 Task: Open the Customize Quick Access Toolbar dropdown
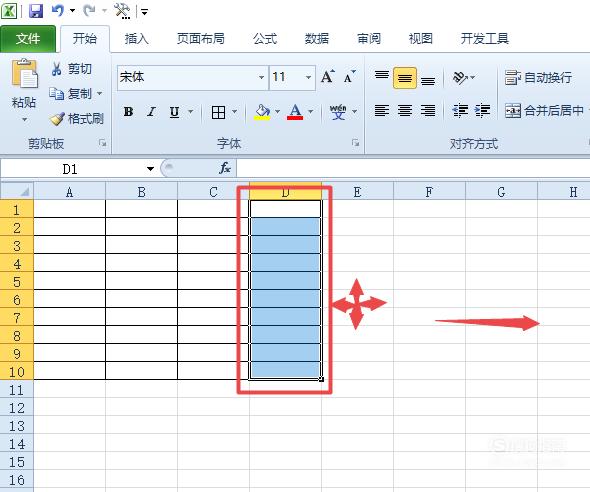(144, 12)
